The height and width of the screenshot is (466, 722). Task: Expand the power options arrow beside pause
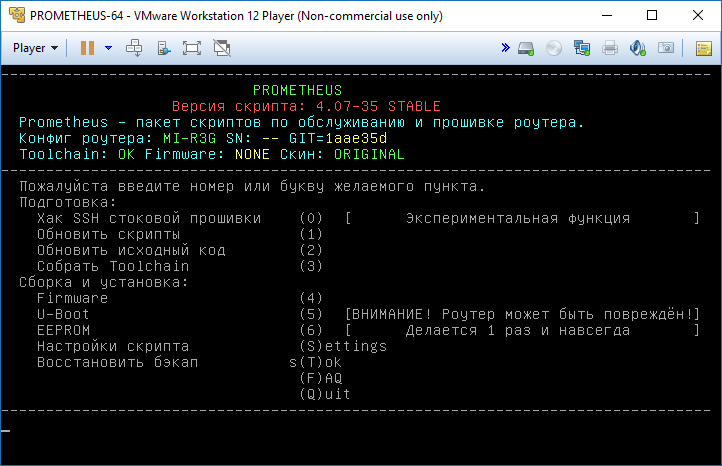click(109, 48)
